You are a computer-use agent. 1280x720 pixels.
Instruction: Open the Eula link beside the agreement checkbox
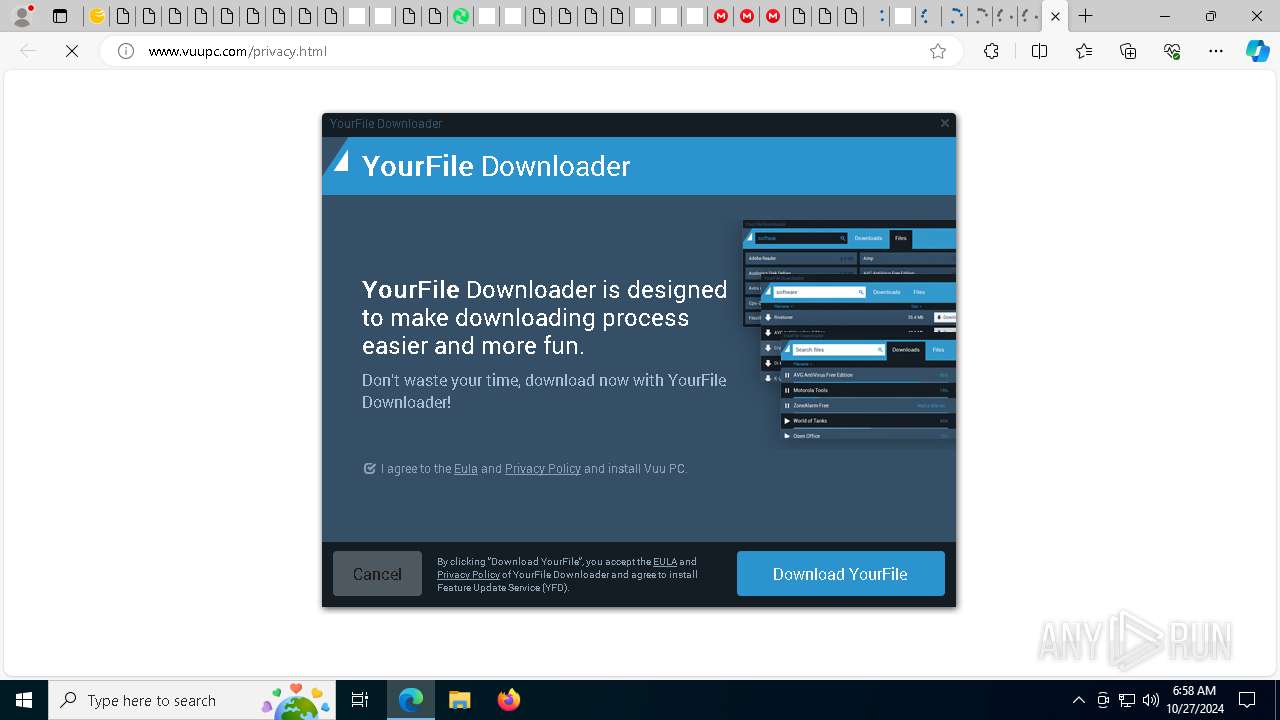click(x=466, y=468)
